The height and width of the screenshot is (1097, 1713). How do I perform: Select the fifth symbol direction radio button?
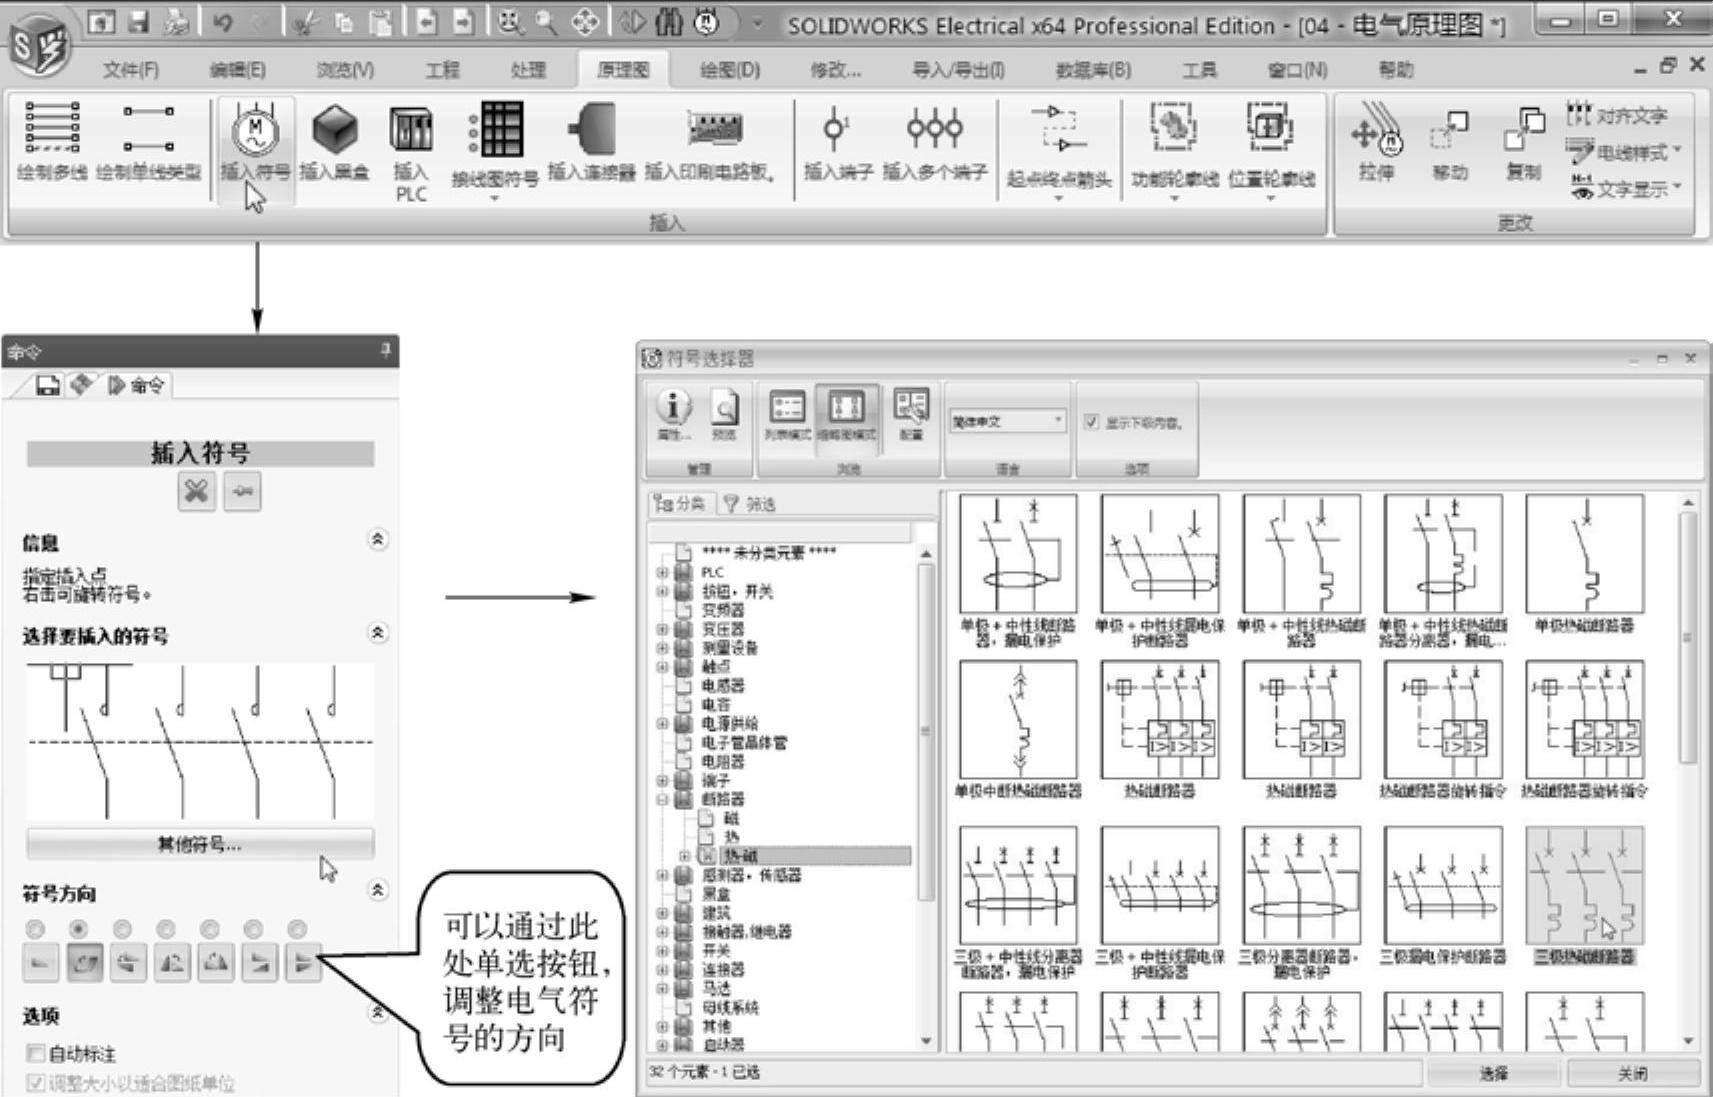click(210, 929)
